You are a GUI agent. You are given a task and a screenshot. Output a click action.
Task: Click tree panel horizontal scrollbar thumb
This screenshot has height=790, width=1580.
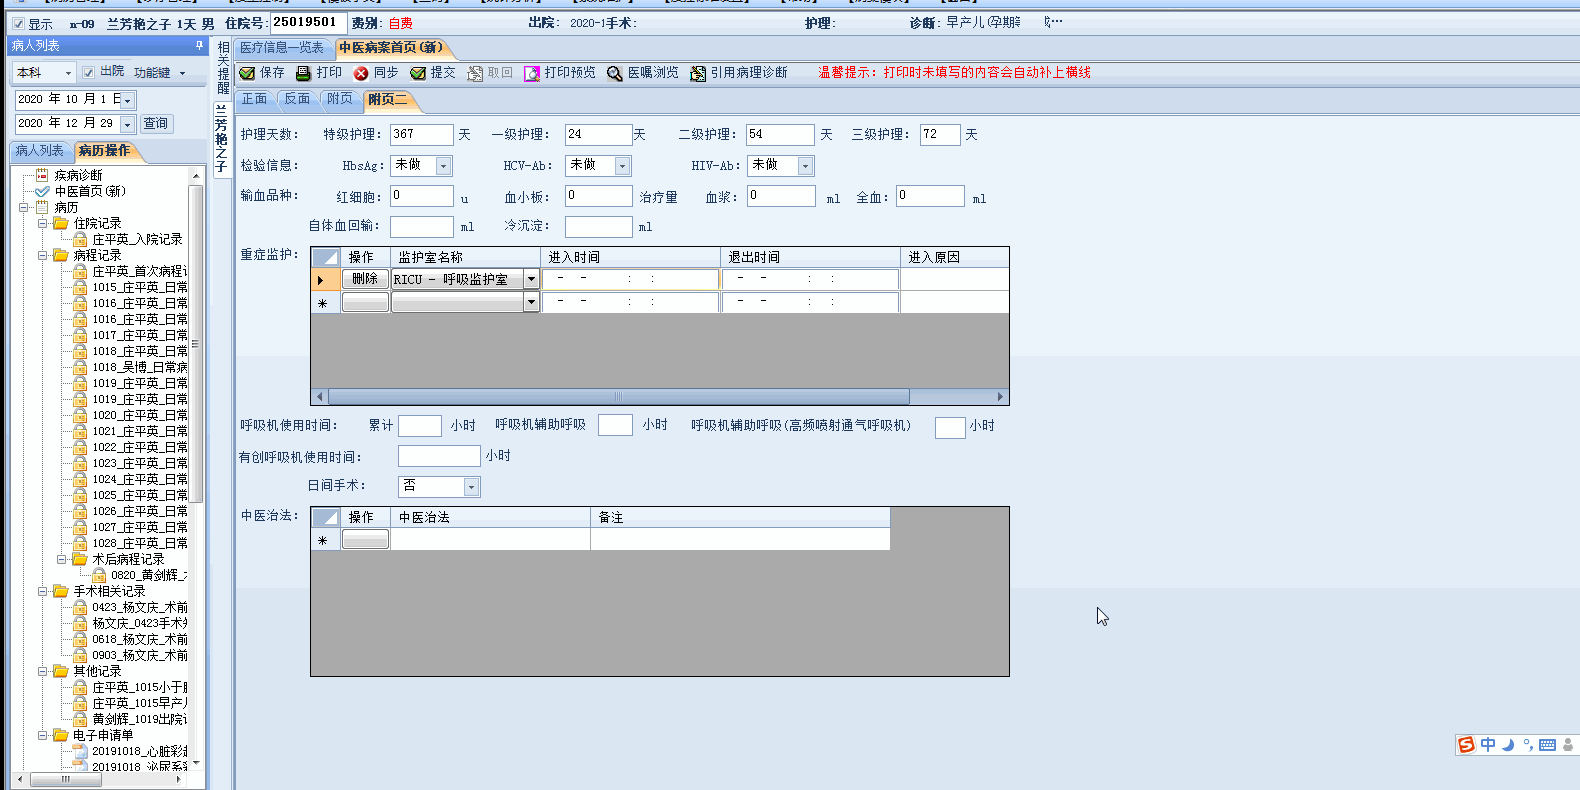65,779
